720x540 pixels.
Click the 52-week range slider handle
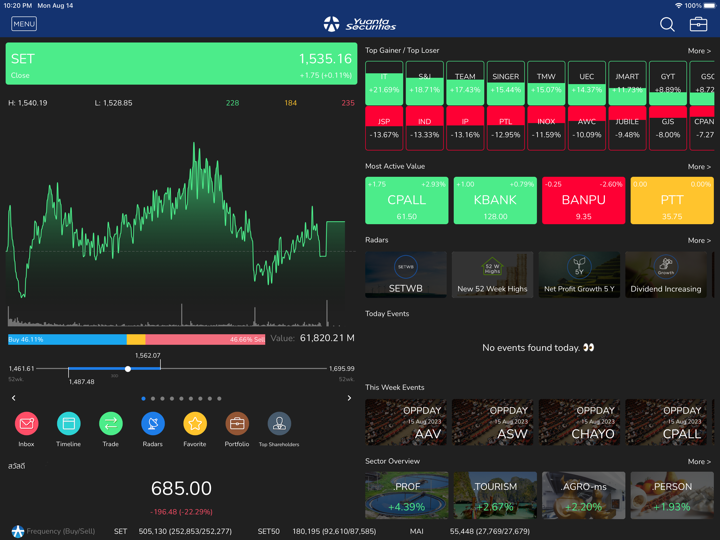point(128,369)
